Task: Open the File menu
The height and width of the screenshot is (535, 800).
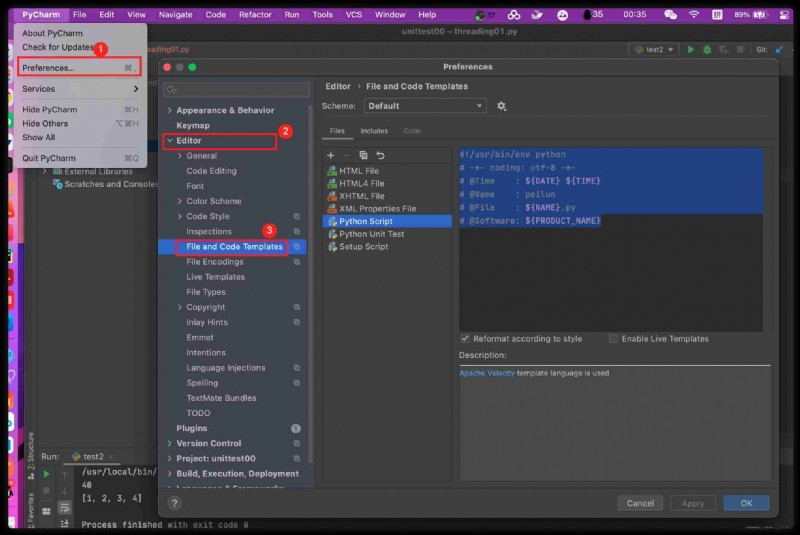Action: (x=79, y=15)
